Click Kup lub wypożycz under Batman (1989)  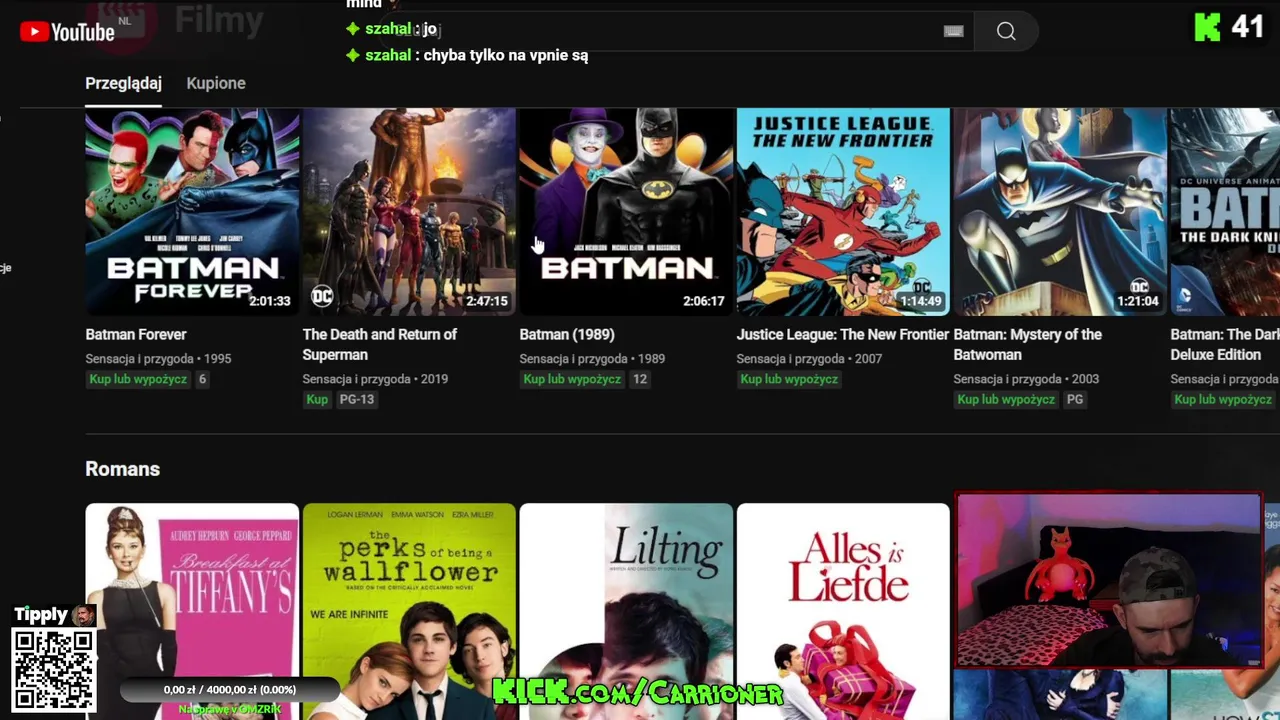point(572,379)
